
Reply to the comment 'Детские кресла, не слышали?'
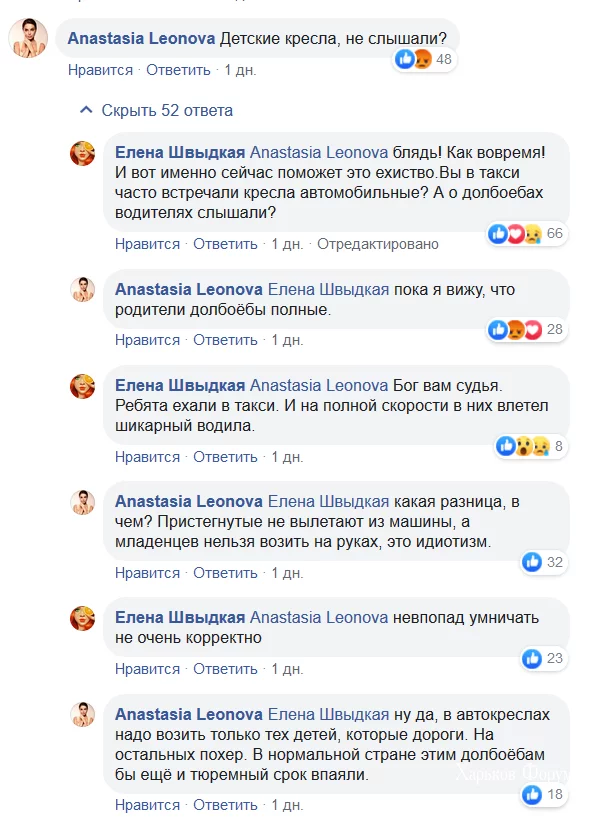pyautogui.click(x=178, y=70)
